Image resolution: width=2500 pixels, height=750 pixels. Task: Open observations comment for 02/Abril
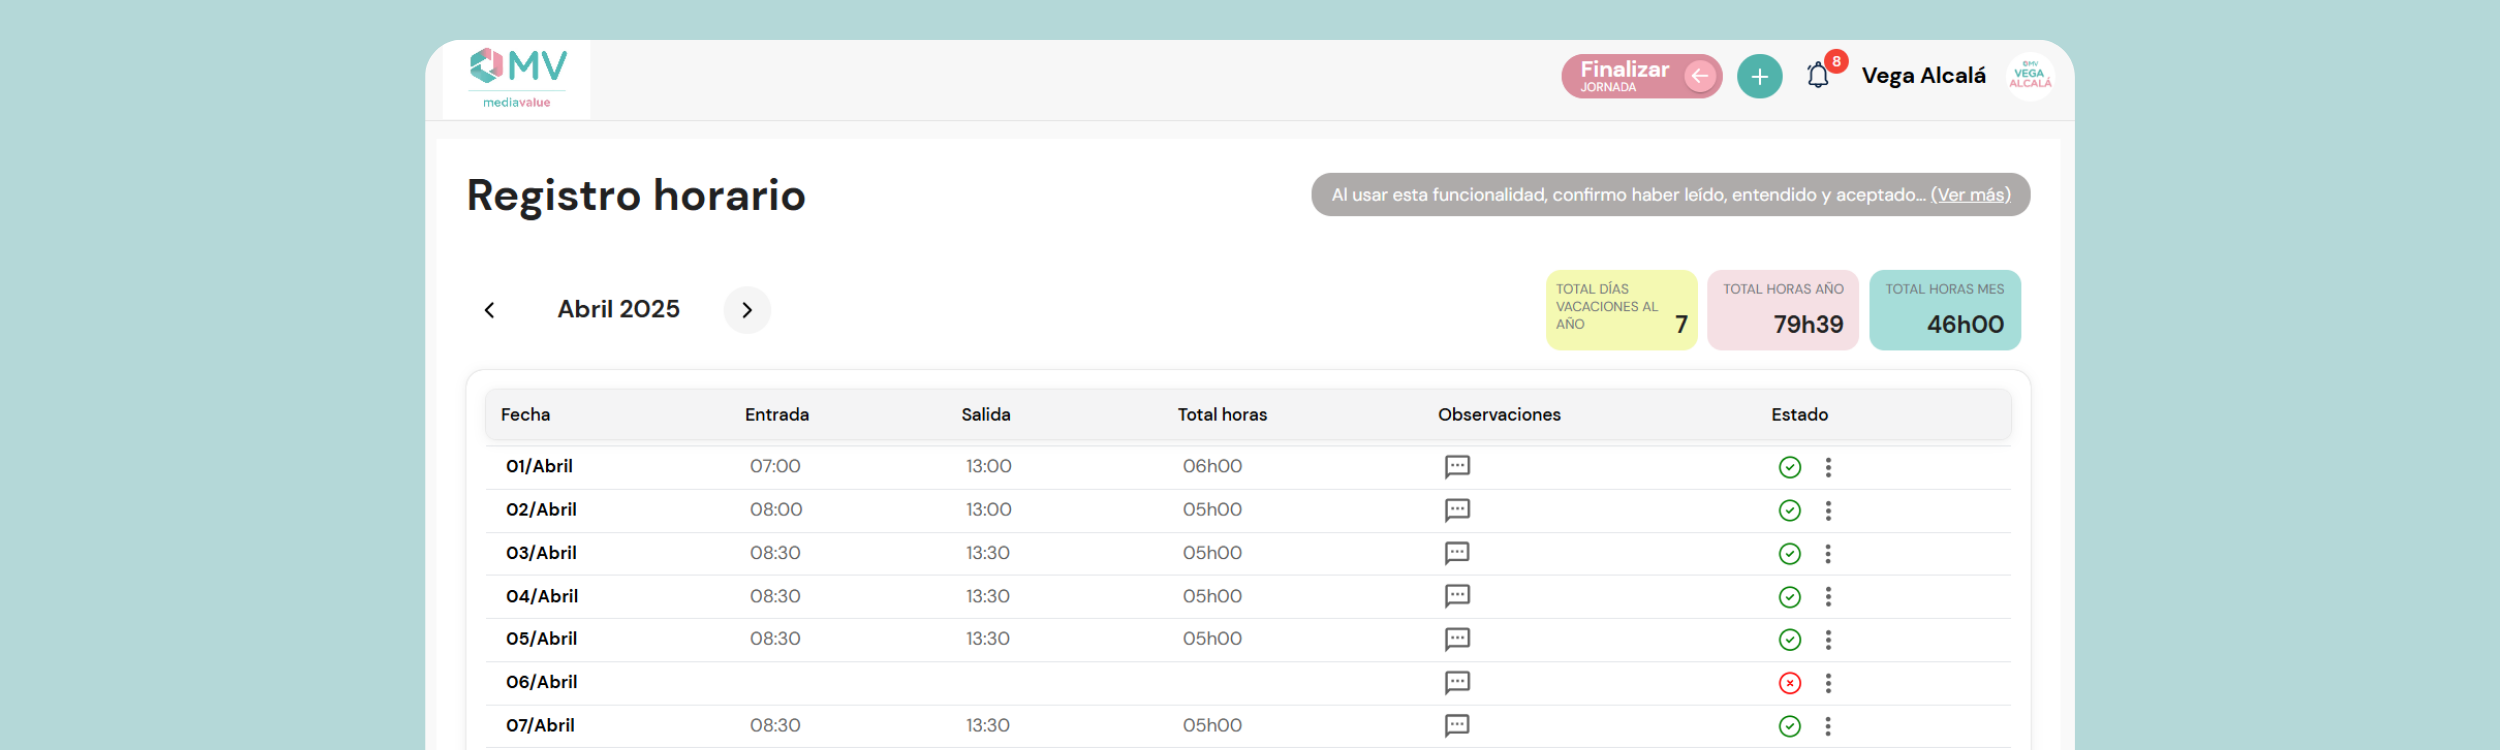pos(1457,510)
